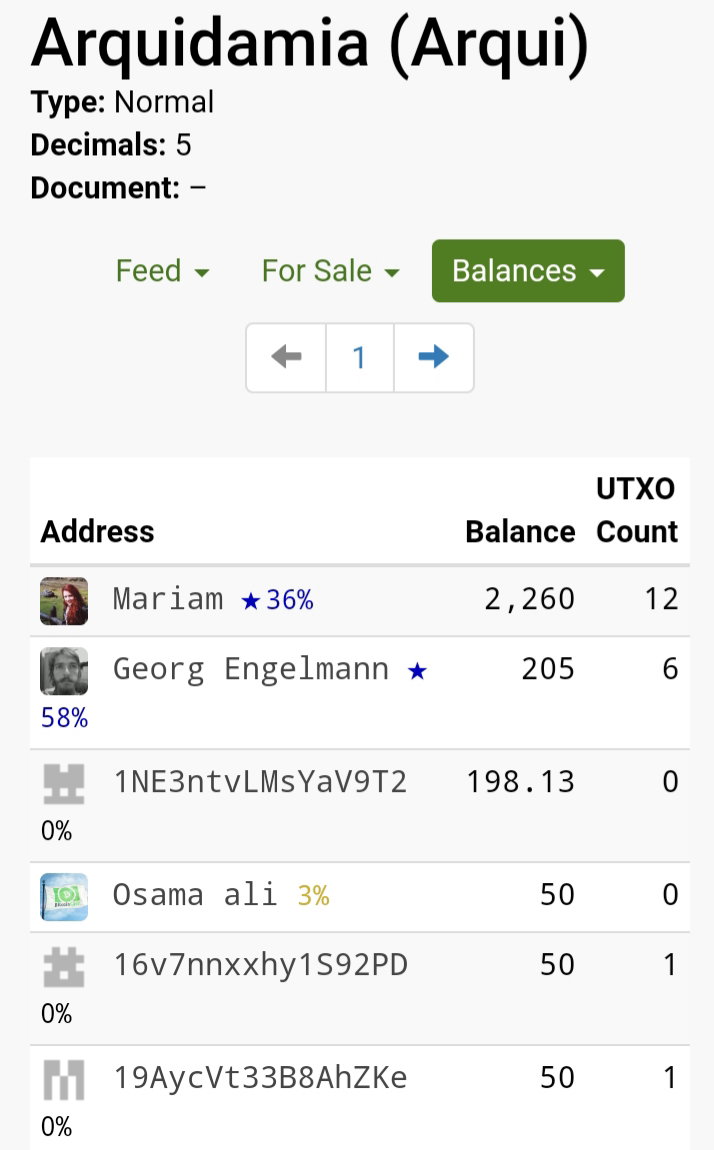Click the star beside Mariam's name
Screen dimensions: 714x1150
[251, 601]
